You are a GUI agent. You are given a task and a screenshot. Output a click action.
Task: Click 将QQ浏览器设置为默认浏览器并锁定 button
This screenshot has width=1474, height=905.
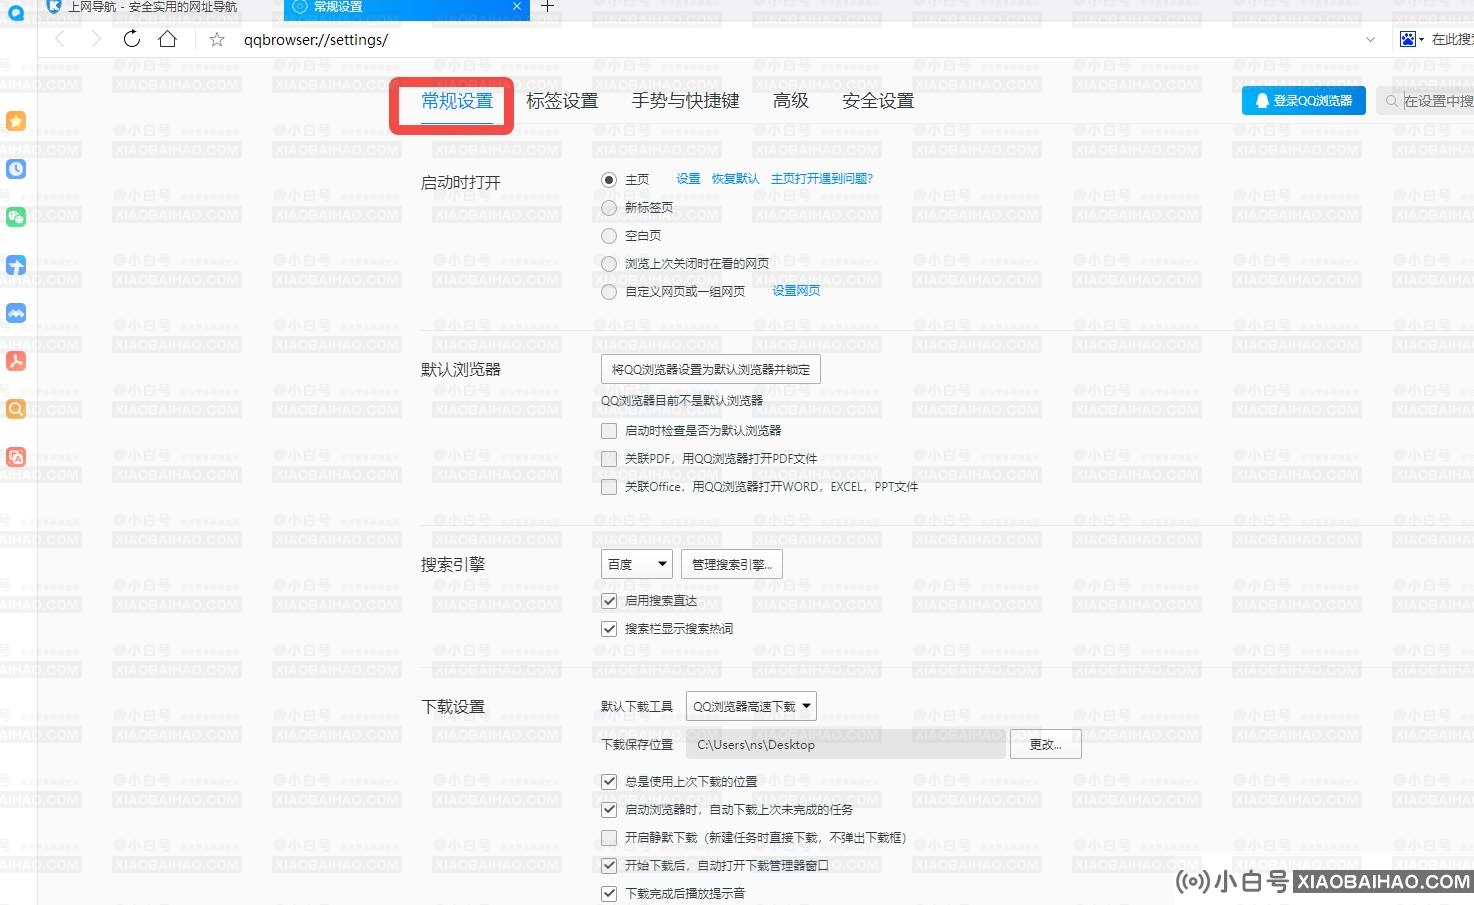pyautogui.click(x=711, y=369)
